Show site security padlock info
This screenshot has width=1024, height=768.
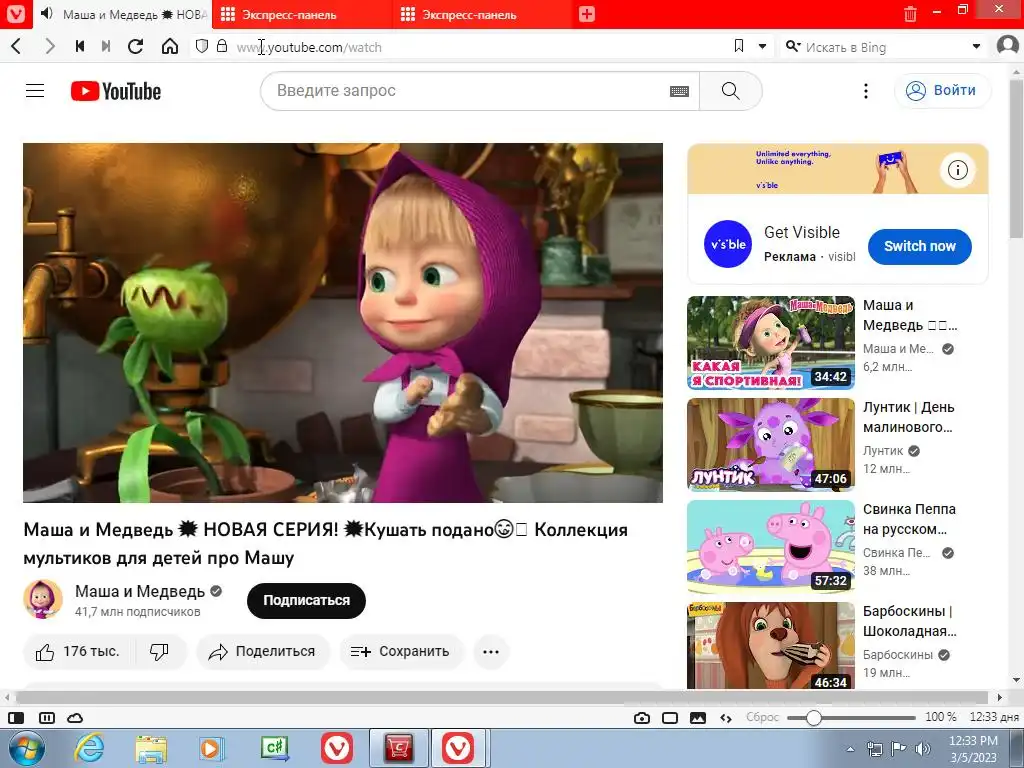point(222,46)
